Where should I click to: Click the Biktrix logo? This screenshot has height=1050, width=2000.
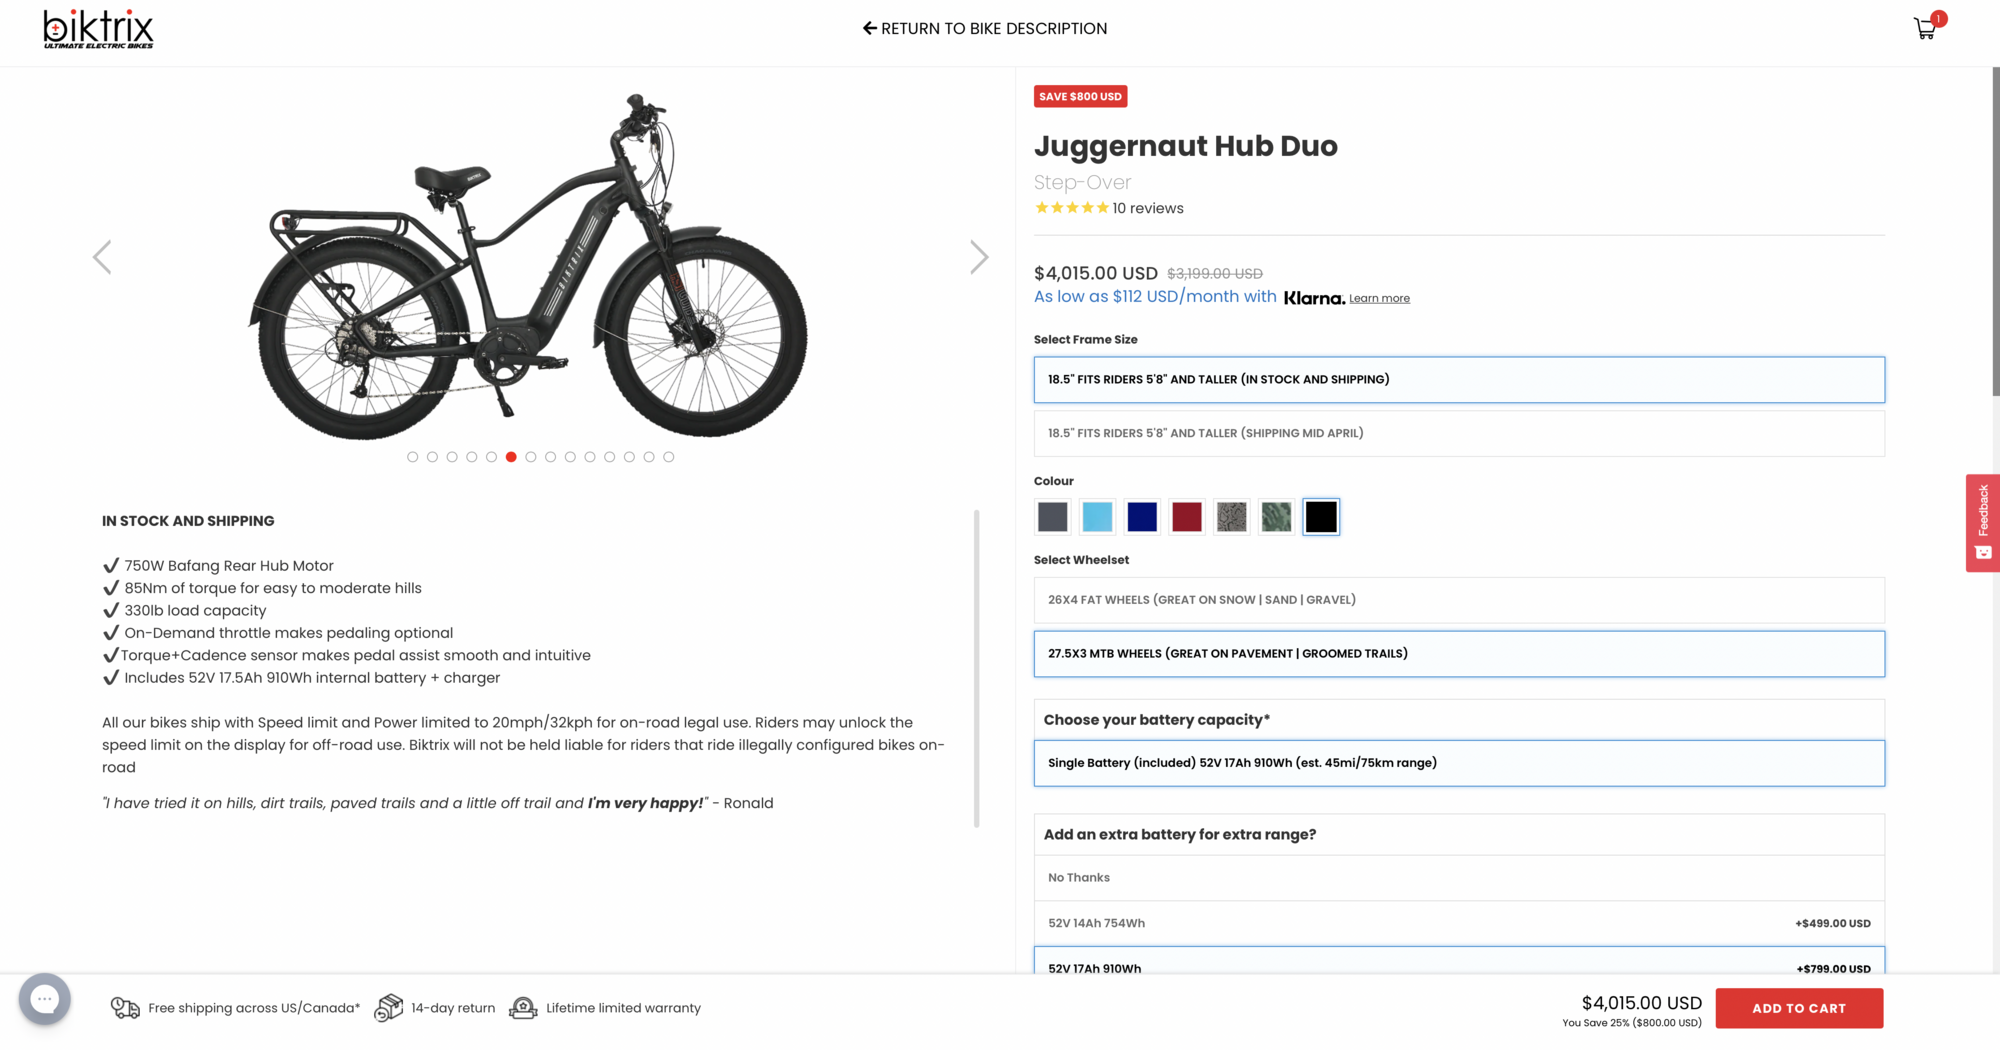[98, 29]
